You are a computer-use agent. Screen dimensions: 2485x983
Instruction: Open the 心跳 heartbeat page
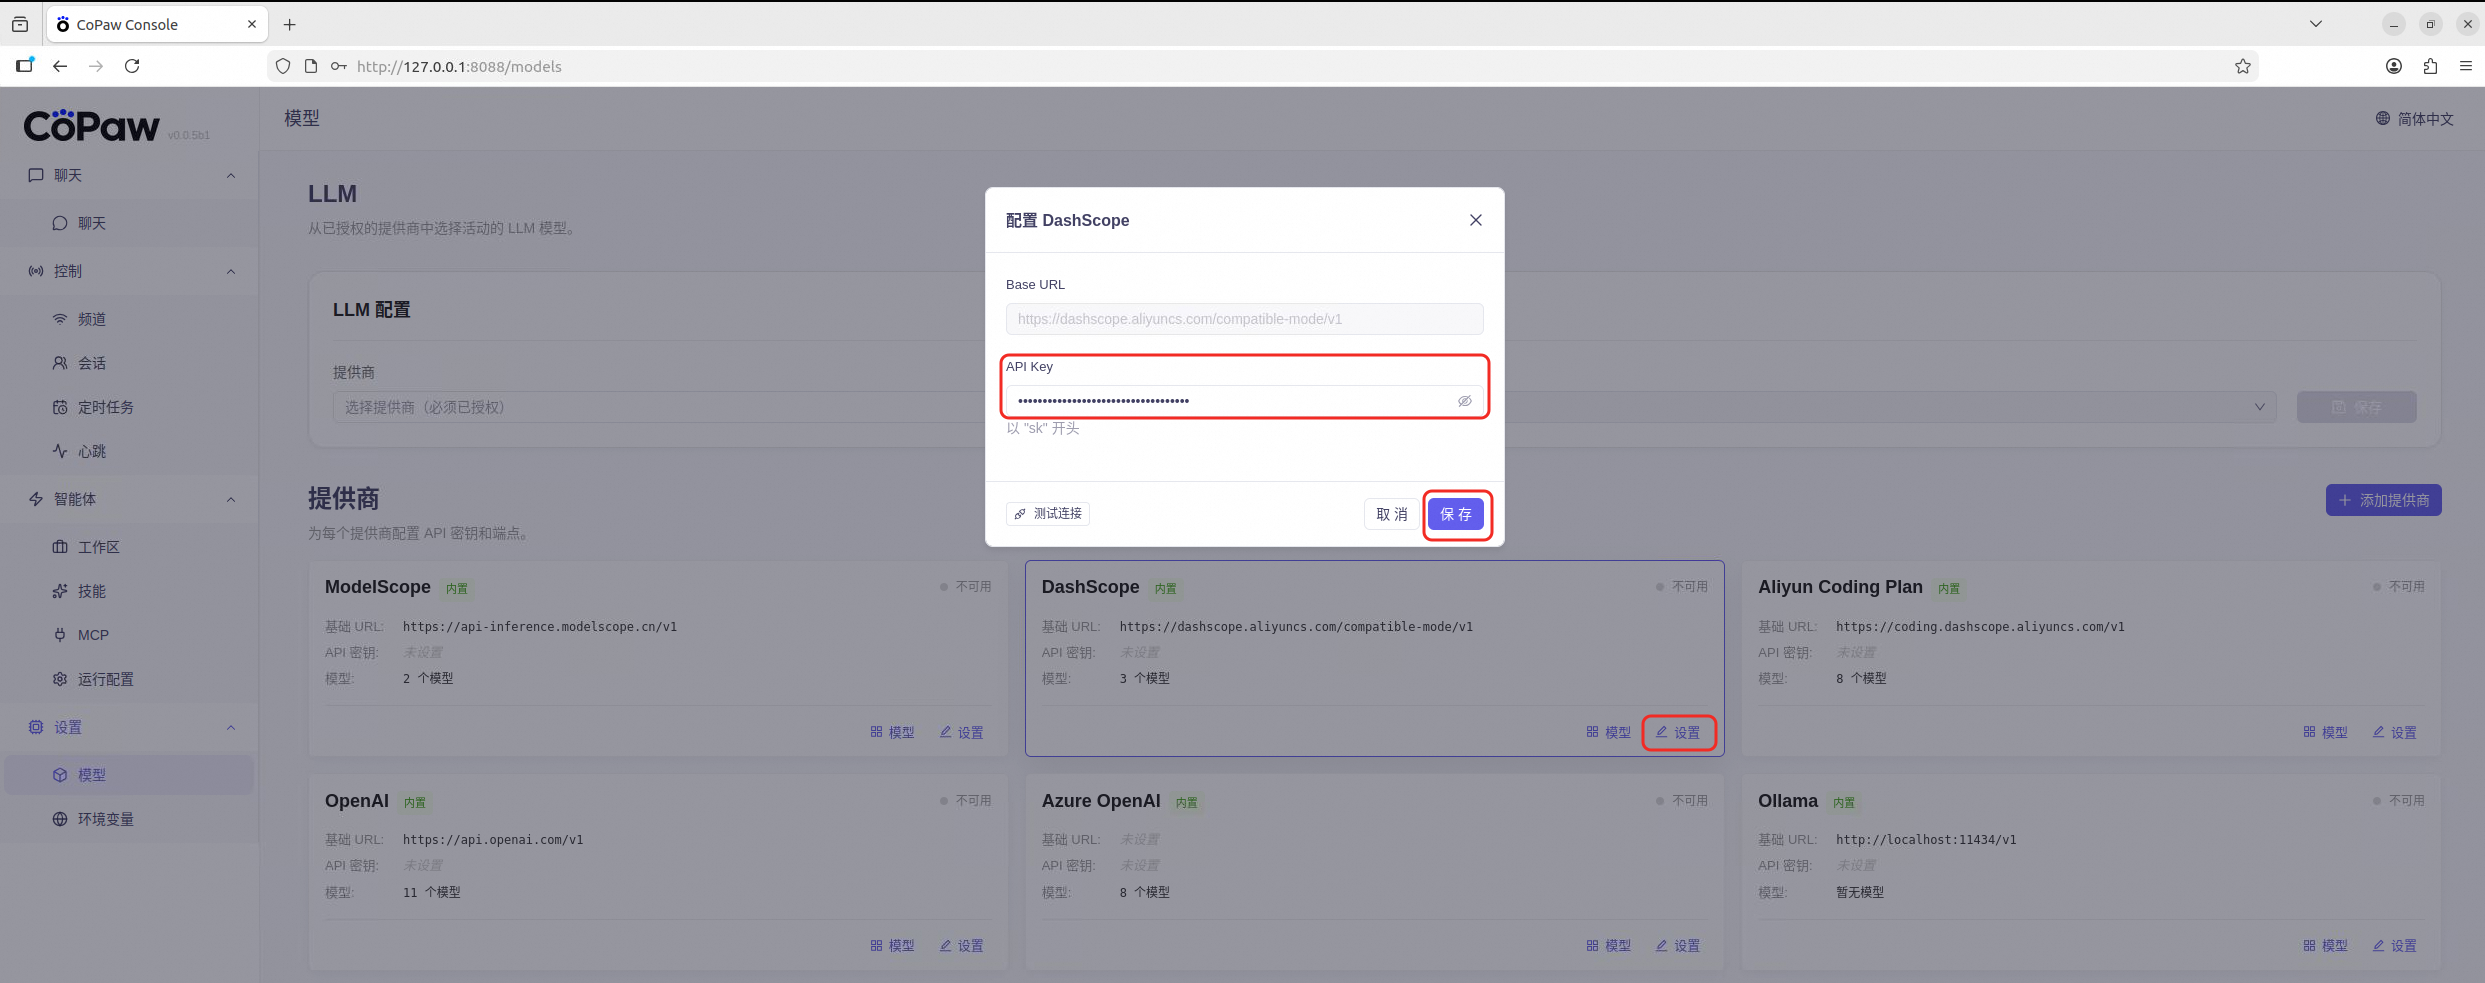[129, 451]
